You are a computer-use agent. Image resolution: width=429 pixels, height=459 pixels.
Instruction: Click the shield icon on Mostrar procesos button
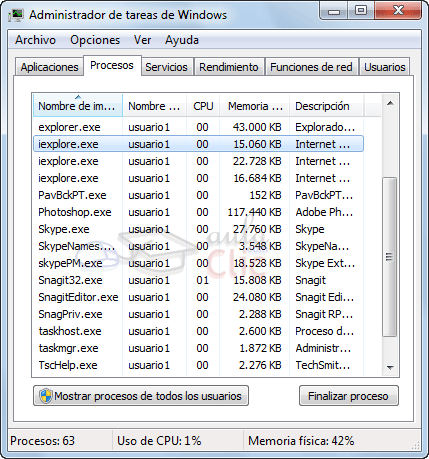coord(46,396)
